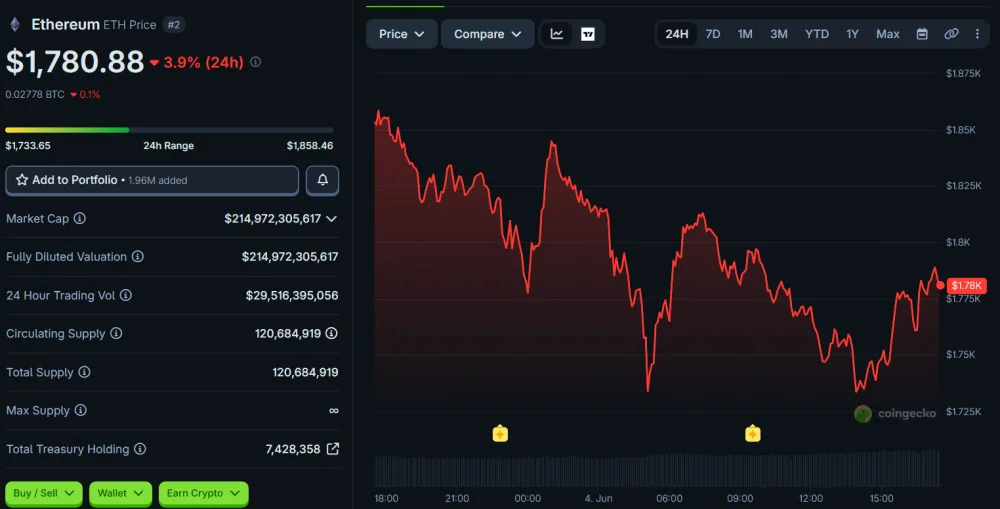
Task: Show Max Supply info icon
Action: pos(80,410)
